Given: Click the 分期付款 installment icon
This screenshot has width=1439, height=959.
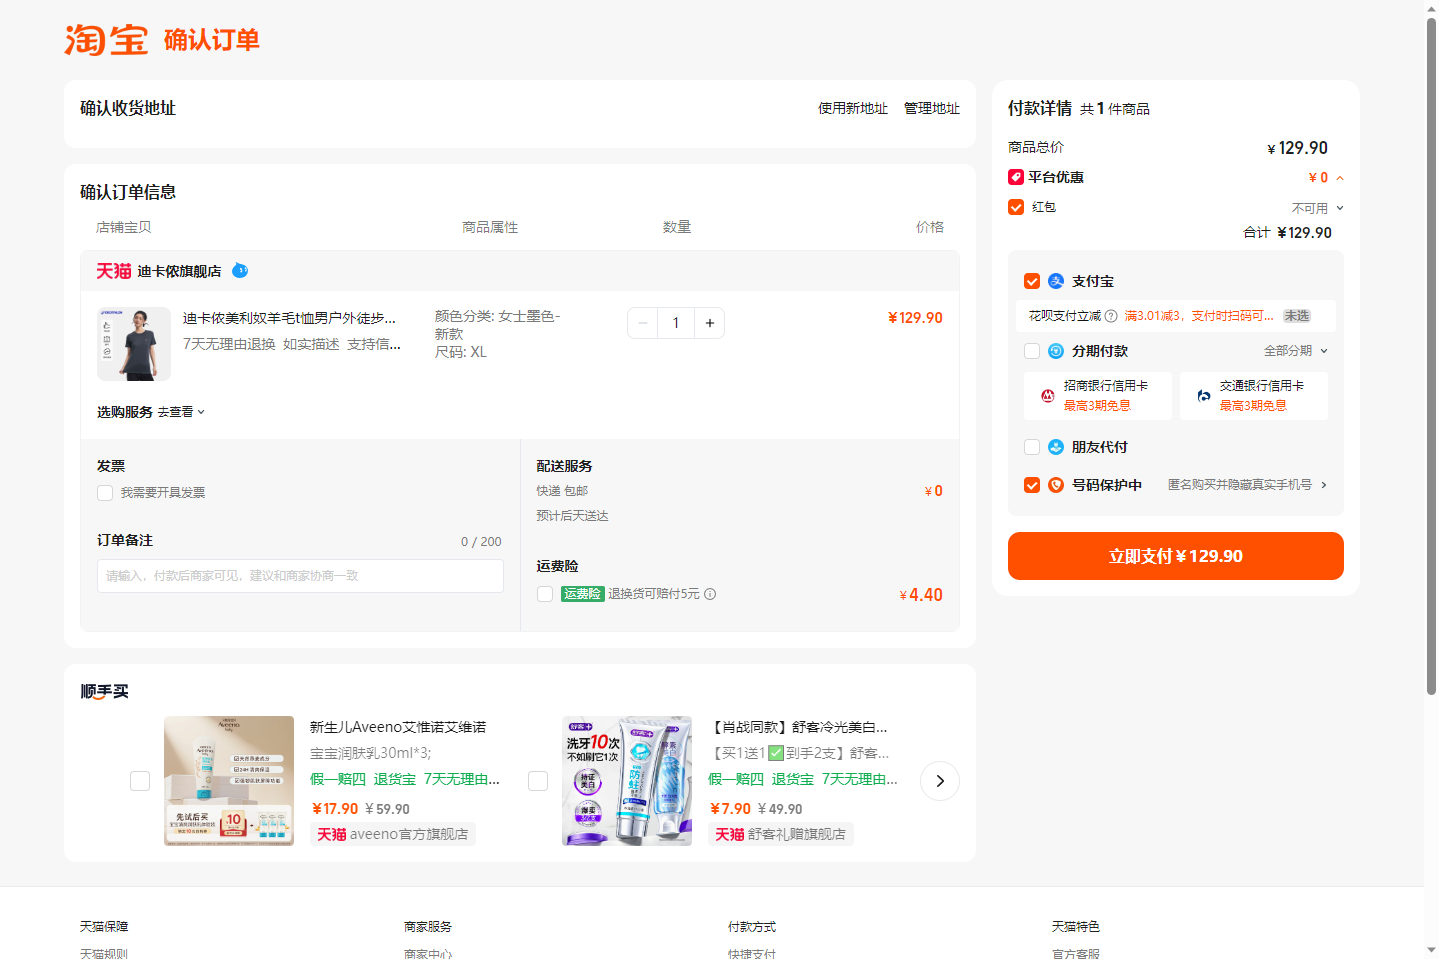Looking at the screenshot, I should click(x=1056, y=351).
